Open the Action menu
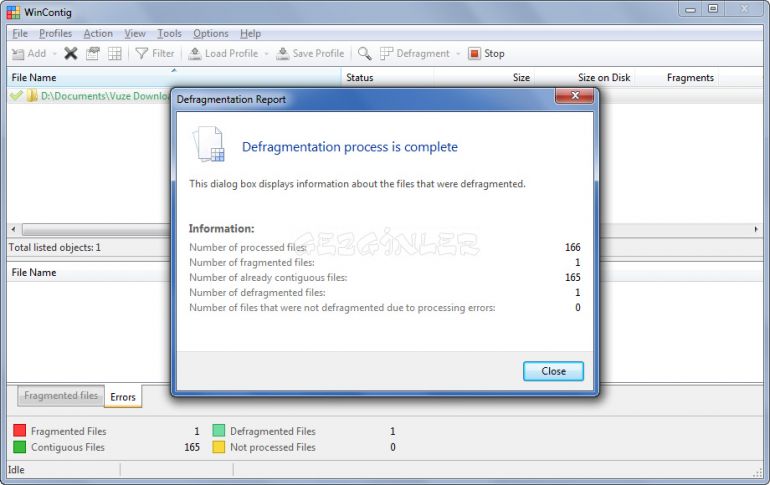The height and width of the screenshot is (485, 770). point(98,33)
